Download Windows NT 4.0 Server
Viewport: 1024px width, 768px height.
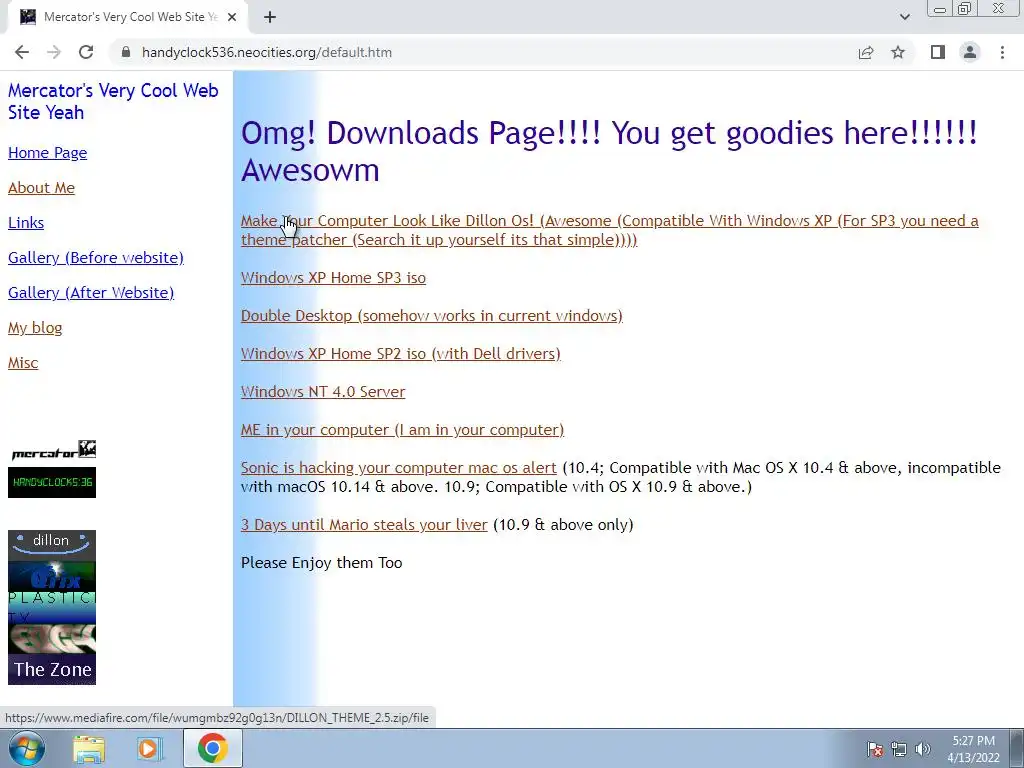coord(323,392)
